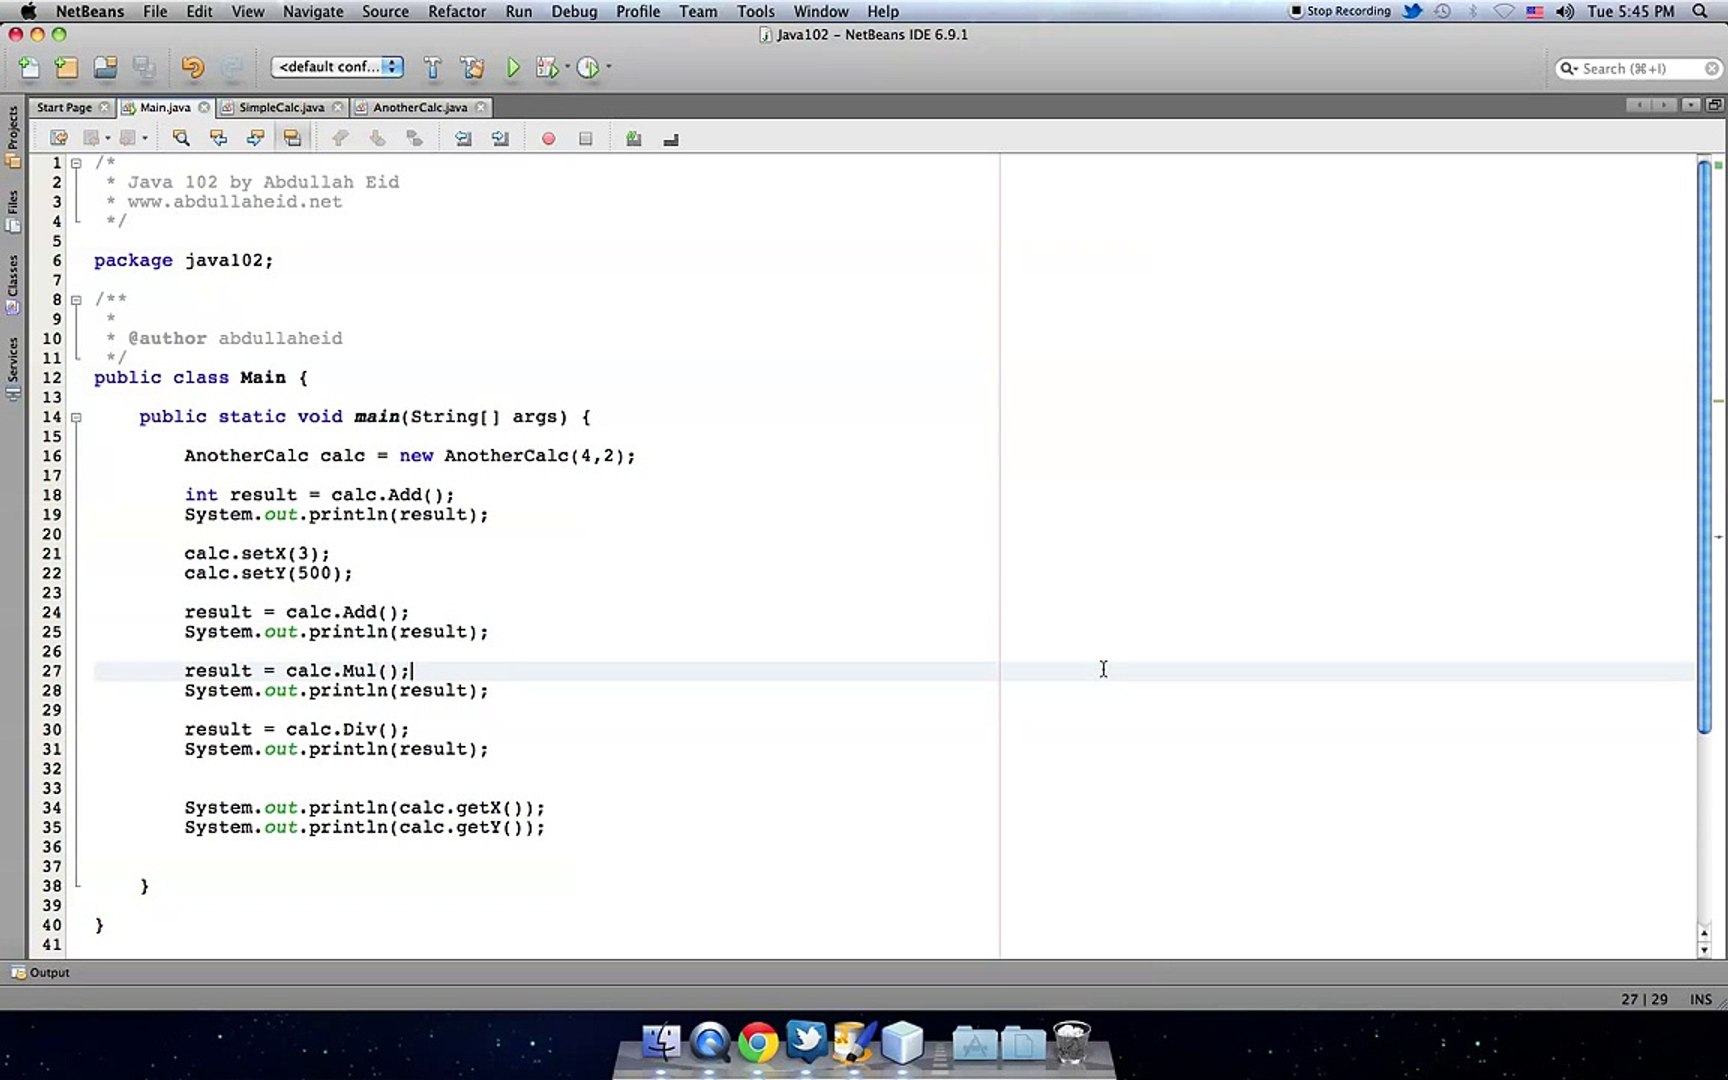1728x1080 pixels.
Task: Open the Refactor menu
Action: 457,11
